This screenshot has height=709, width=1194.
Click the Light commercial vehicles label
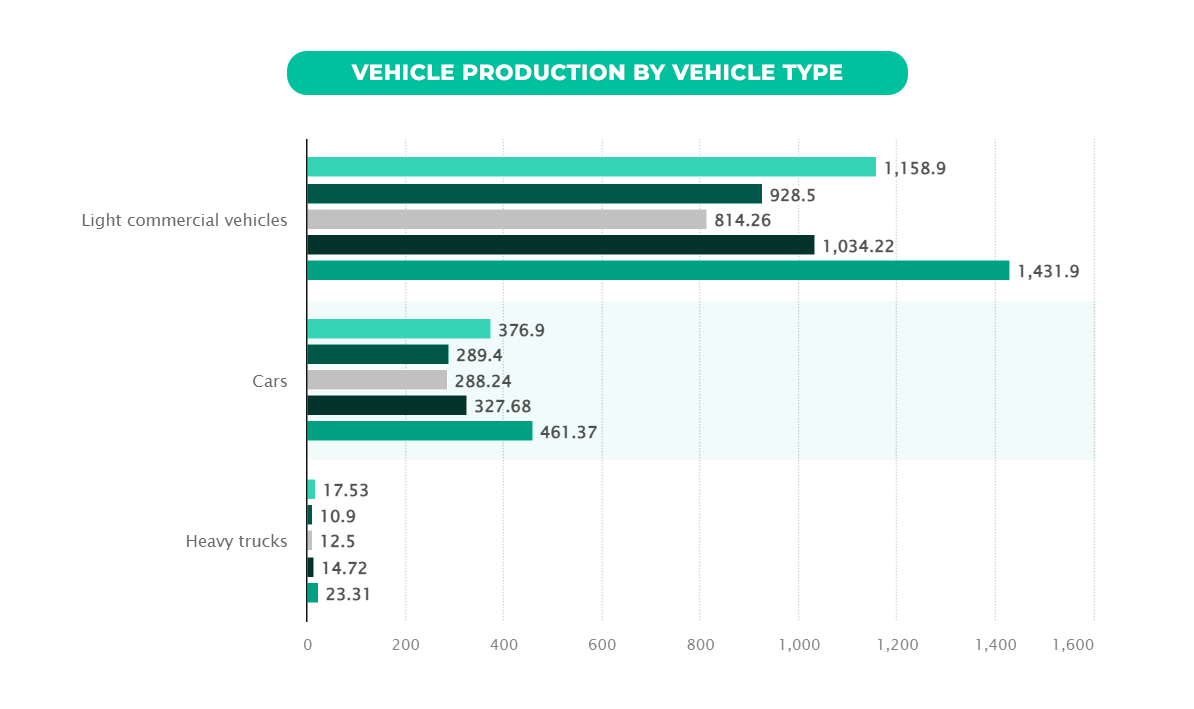click(x=184, y=220)
